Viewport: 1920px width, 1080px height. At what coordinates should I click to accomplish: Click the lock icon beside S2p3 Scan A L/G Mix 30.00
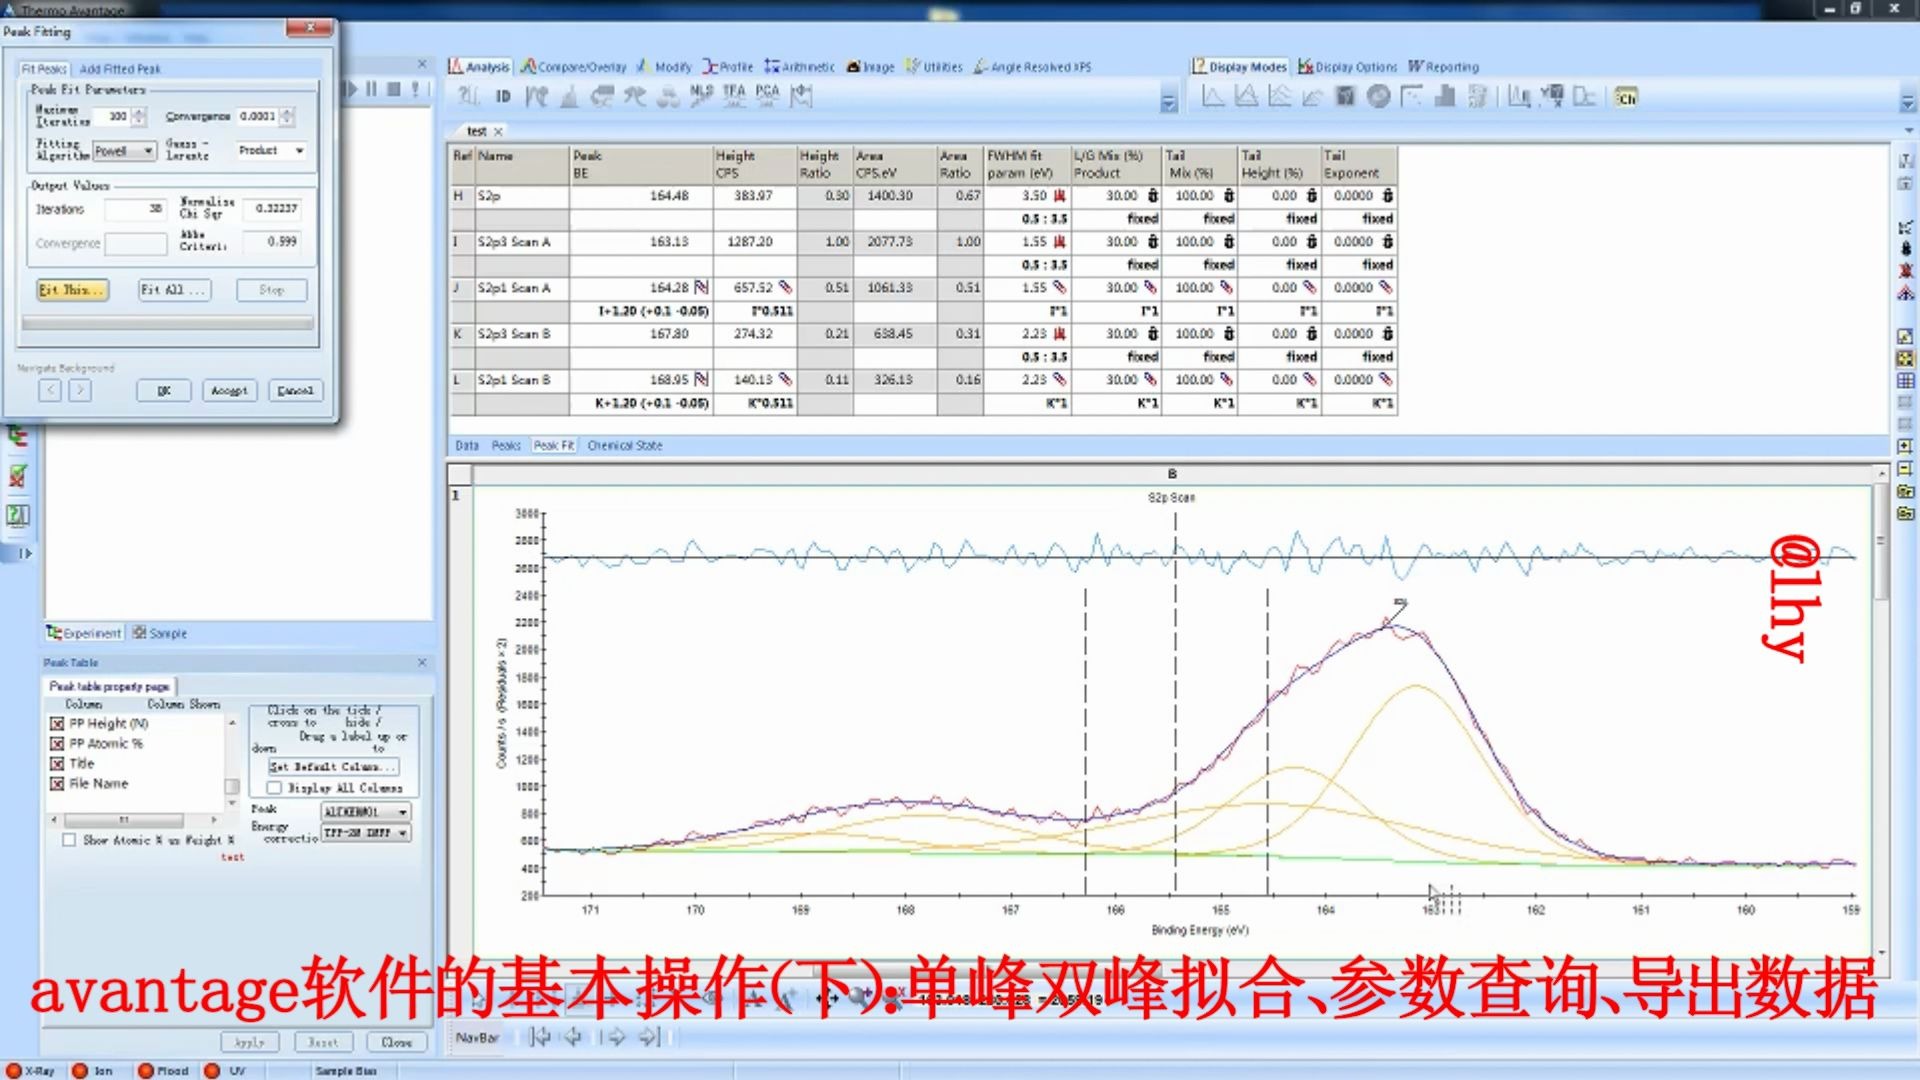click(x=1152, y=242)
